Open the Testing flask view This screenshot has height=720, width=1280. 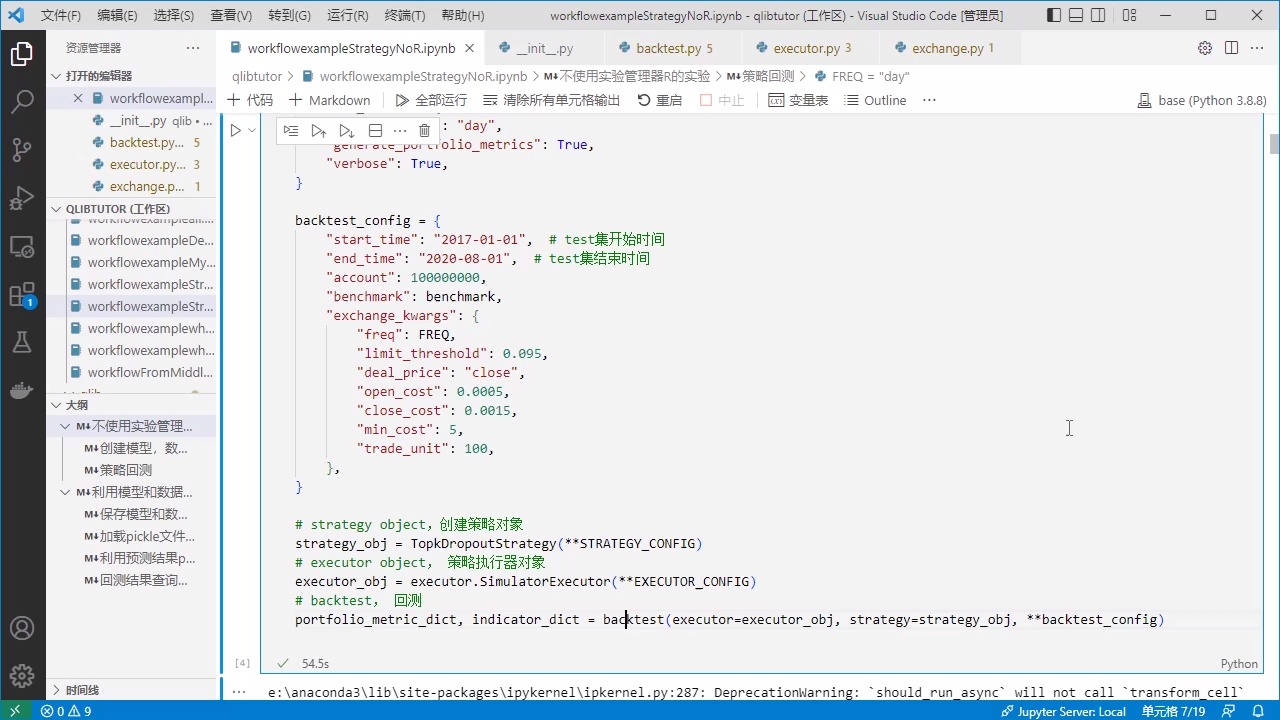click(22, 342)
